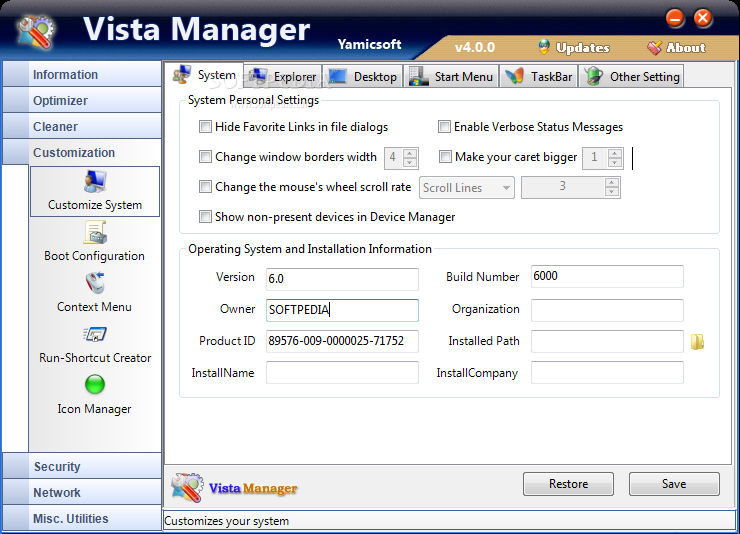Expand the Information section
740x534 pixels.
82,74
